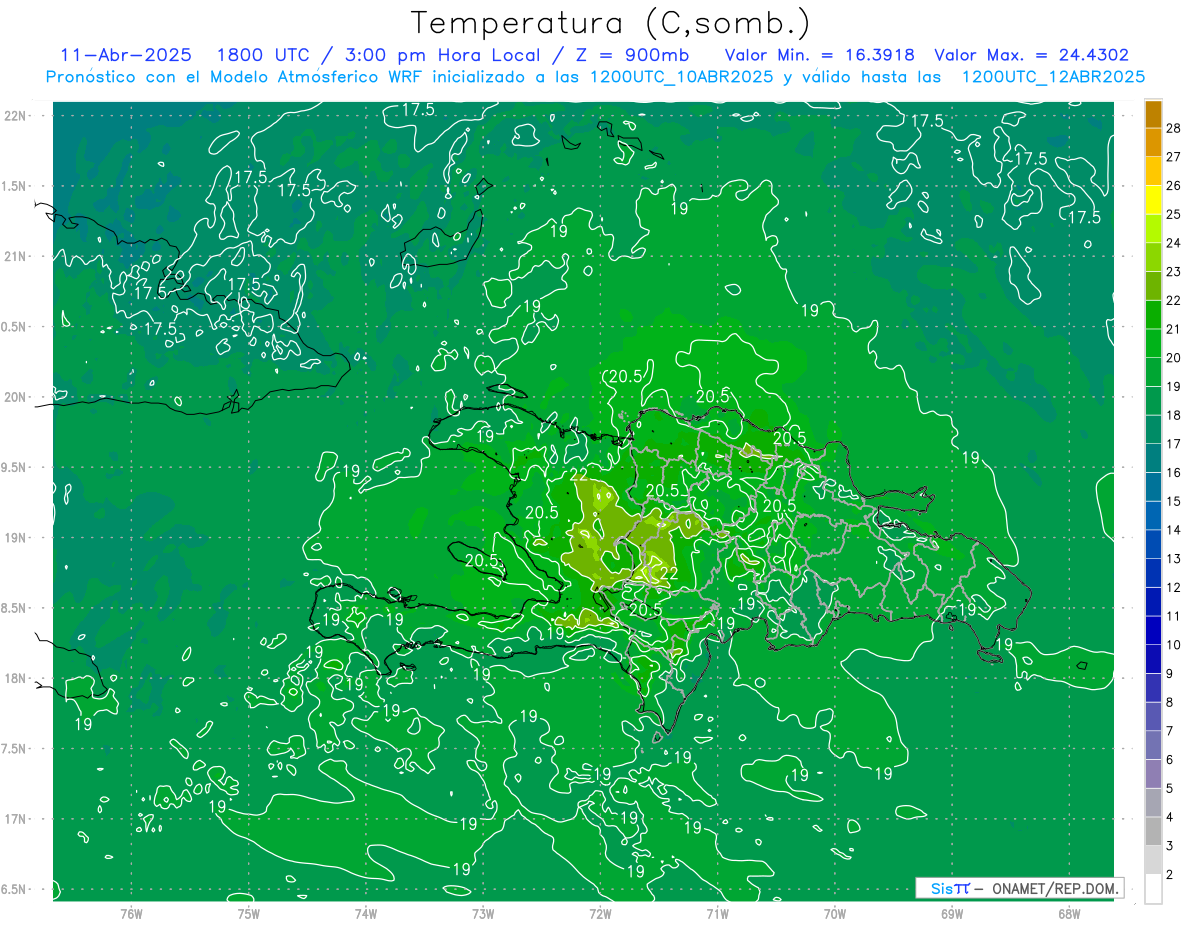Click the color bar label '14'

[1174, 530]
